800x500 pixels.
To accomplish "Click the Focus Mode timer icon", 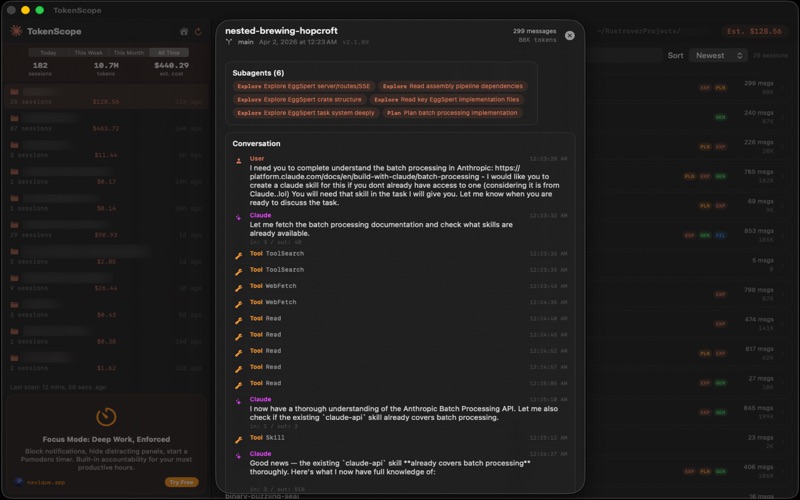I will 106,416.
